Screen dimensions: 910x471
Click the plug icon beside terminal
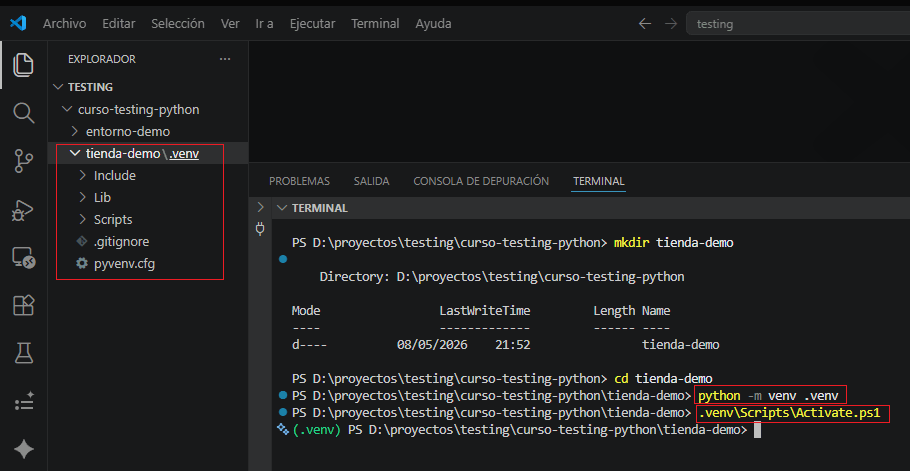point(260,230)
